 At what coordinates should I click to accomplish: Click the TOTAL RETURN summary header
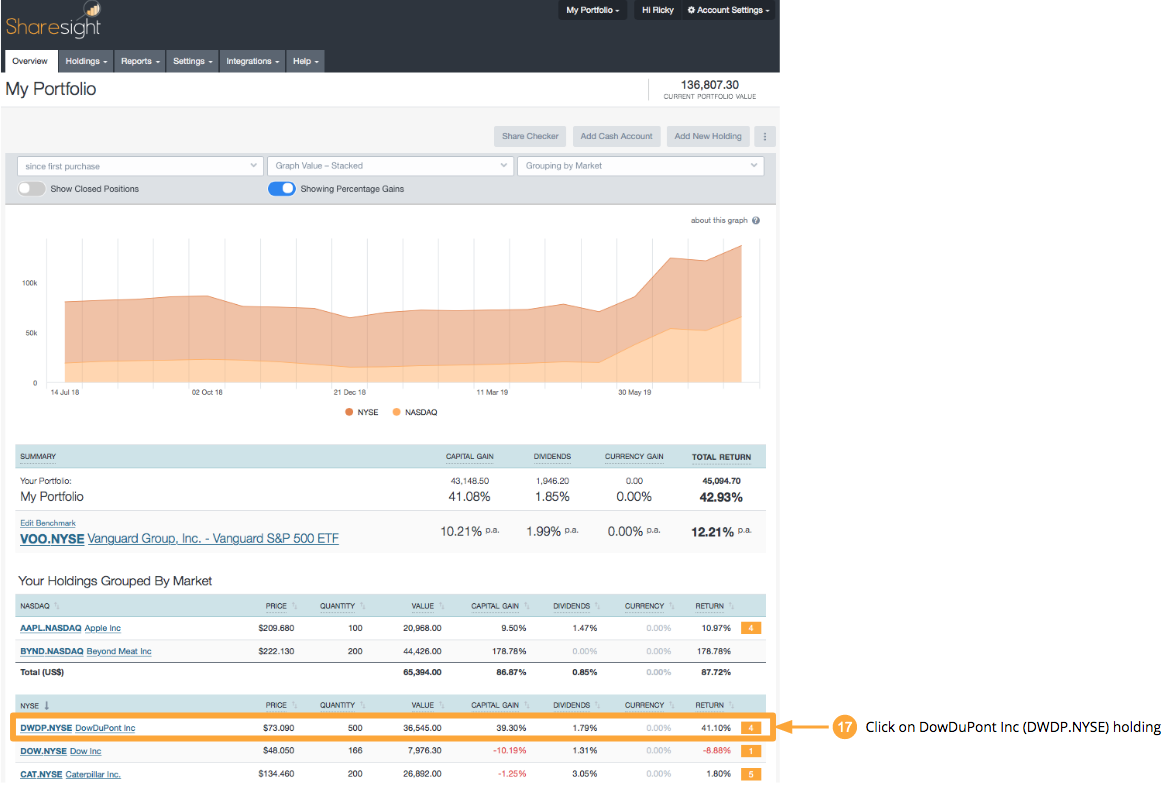tap(721, 457)
